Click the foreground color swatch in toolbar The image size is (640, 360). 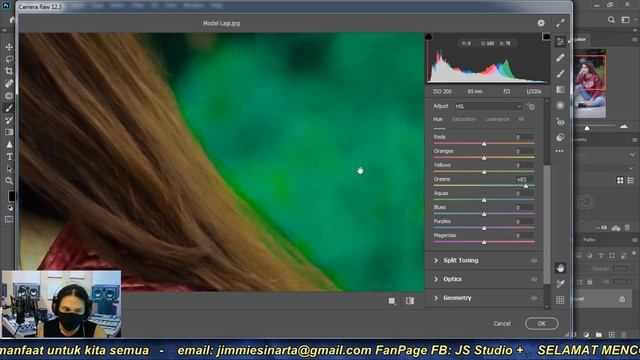11,196
